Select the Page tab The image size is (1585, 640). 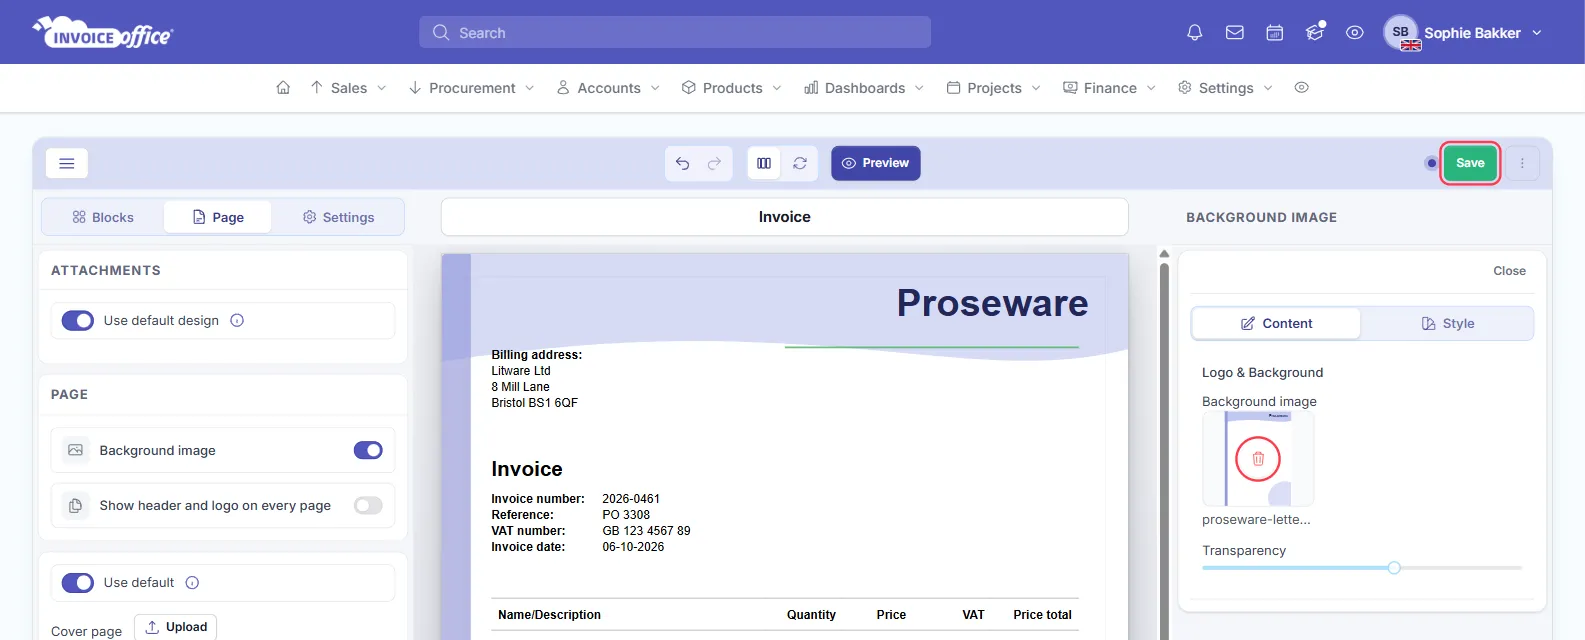coord(217,217)
